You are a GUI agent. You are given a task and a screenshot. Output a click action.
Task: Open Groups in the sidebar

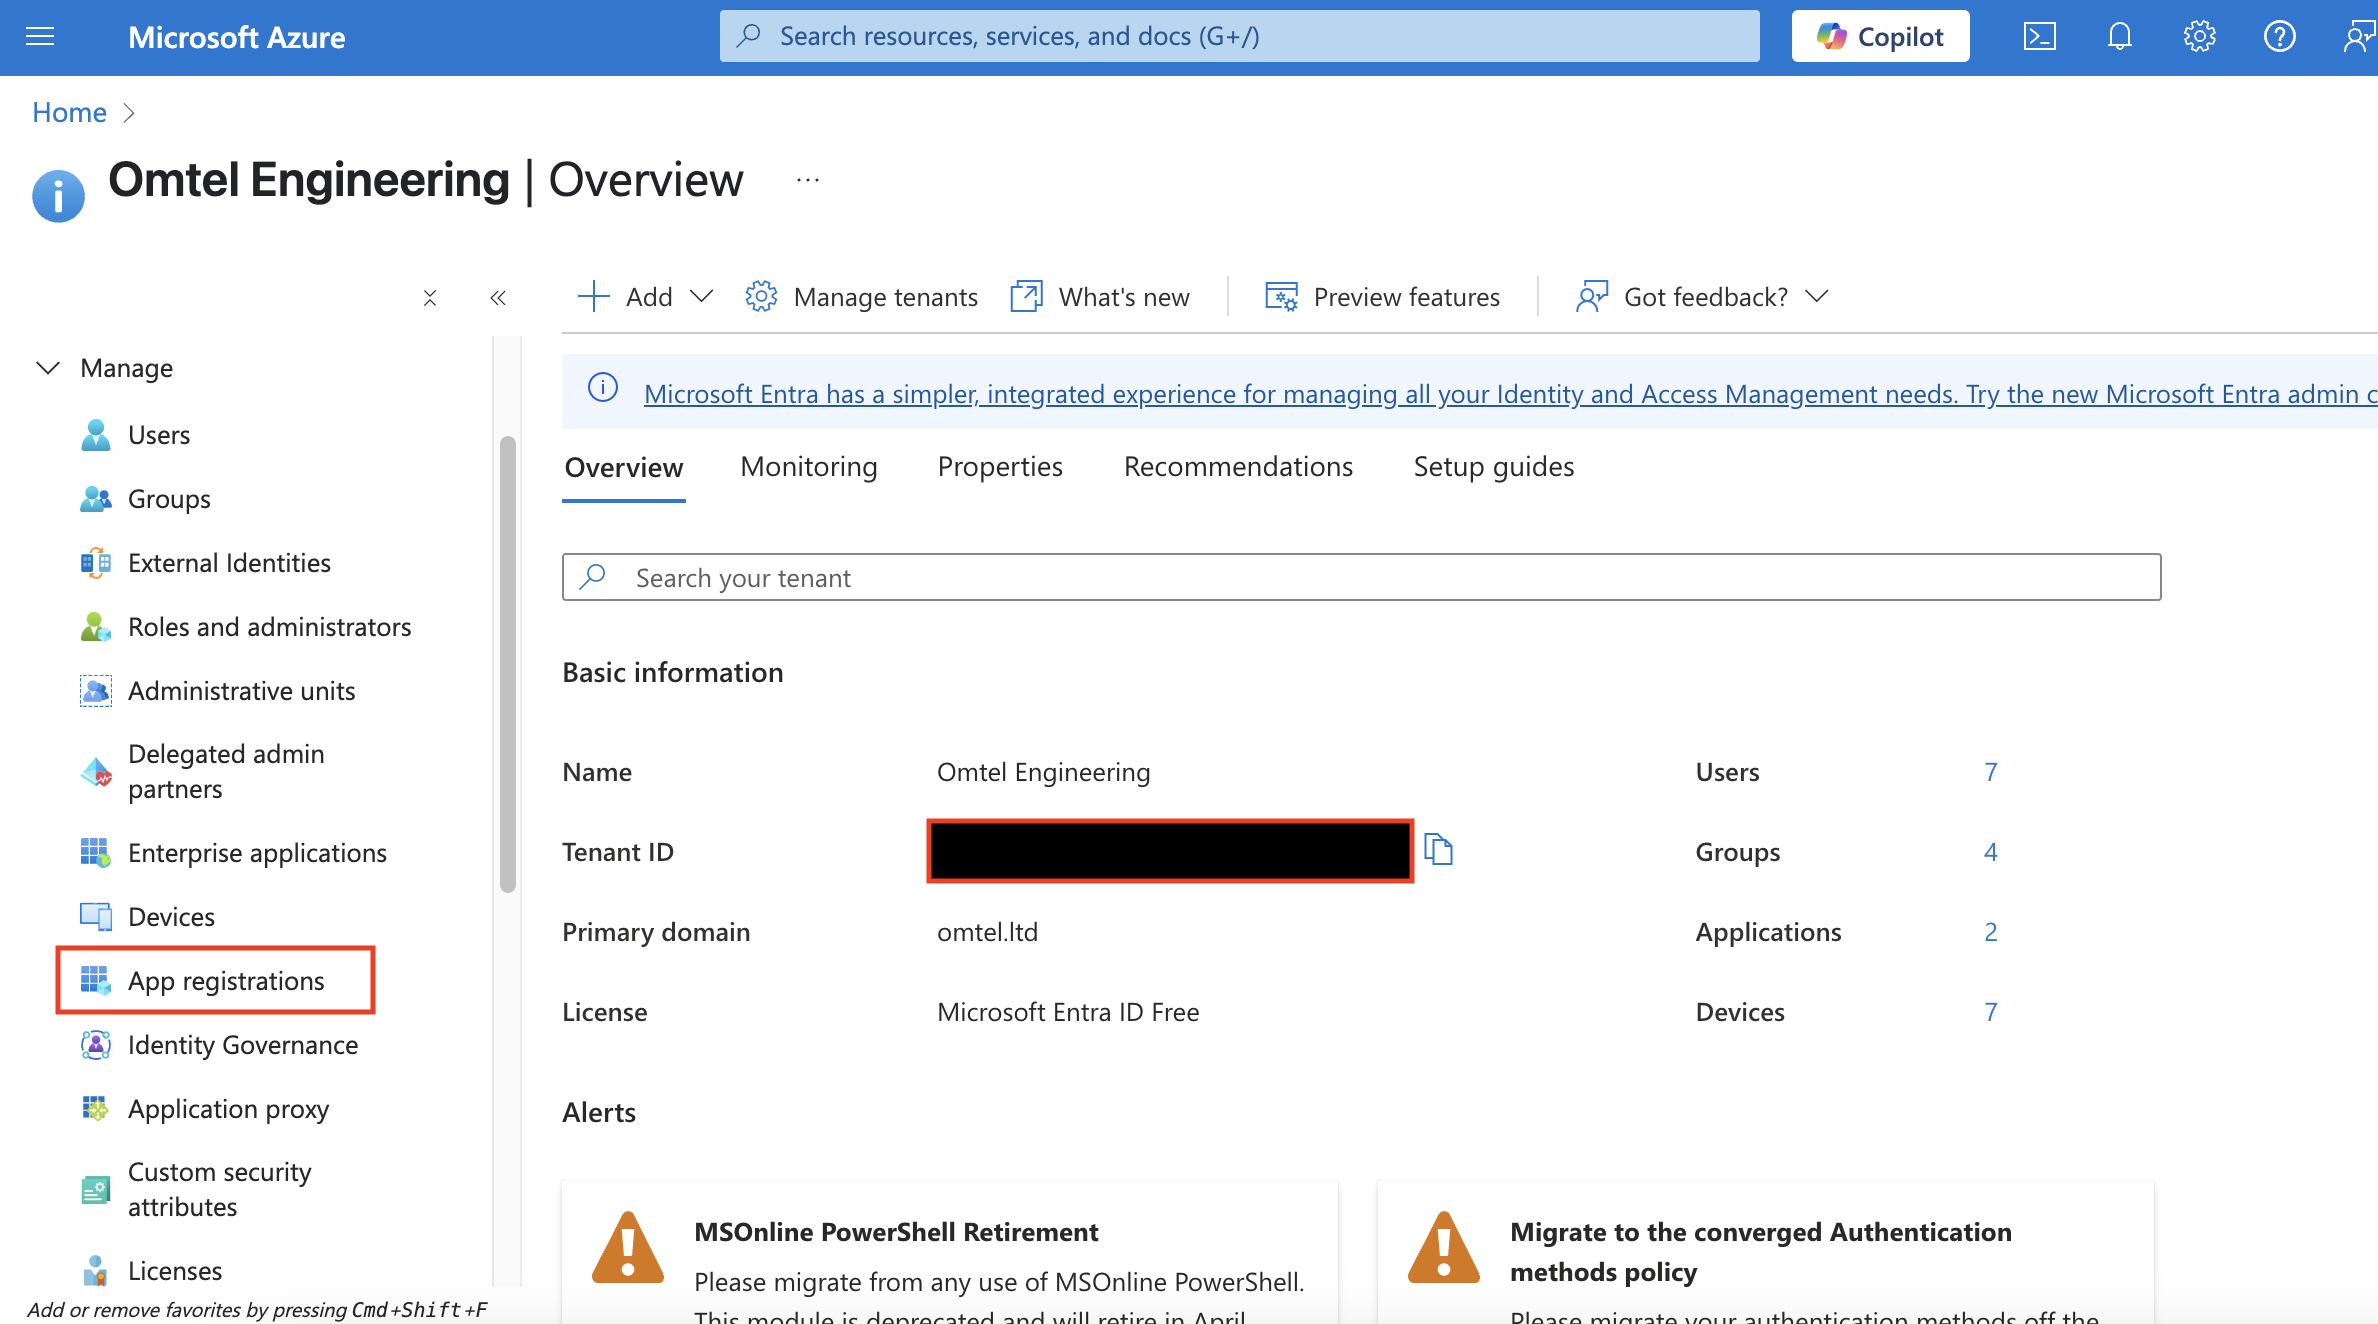point(169,499)
